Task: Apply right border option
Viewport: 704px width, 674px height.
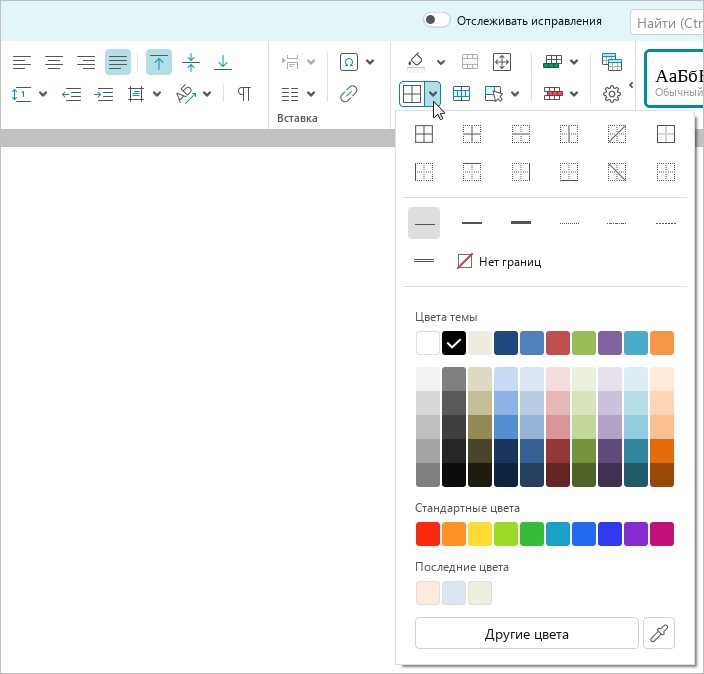Action: [x=521, y=172]
